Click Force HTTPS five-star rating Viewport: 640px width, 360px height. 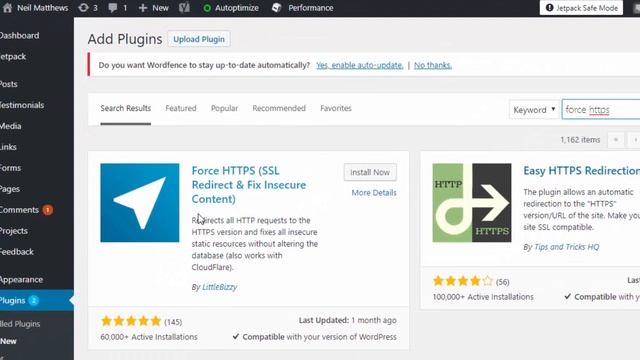pyautogui.click(x=131, y=321)
